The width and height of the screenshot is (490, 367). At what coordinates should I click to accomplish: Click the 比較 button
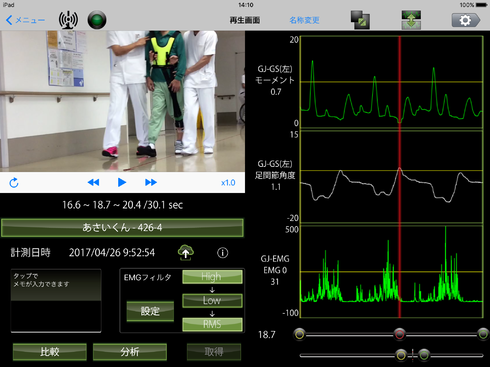[50, 352]
